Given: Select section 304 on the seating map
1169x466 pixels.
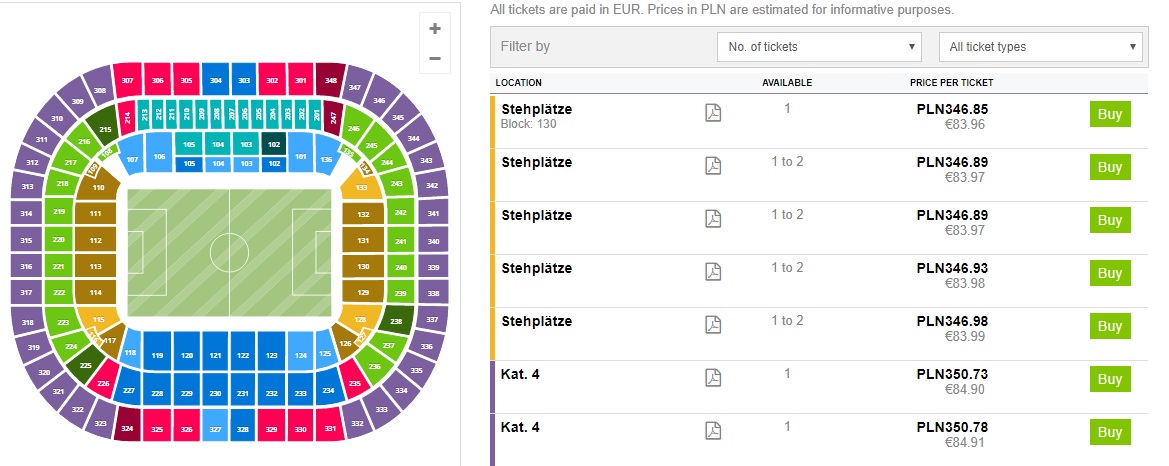Looking at the screenshot, I should click(x=215, y=80).
